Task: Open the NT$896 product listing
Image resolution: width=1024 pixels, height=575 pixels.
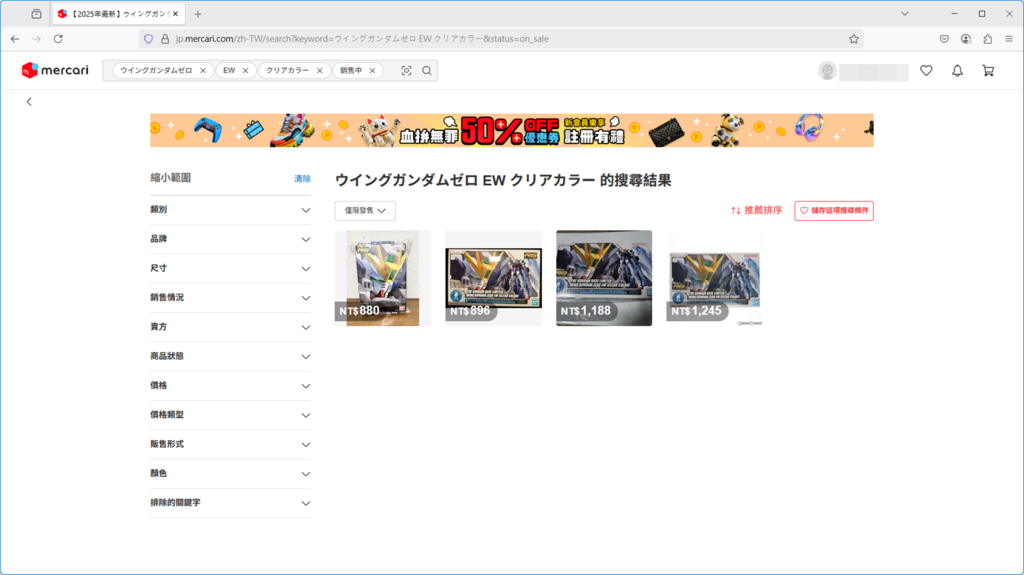Action: pyautogui.click(x=494, y=278)
